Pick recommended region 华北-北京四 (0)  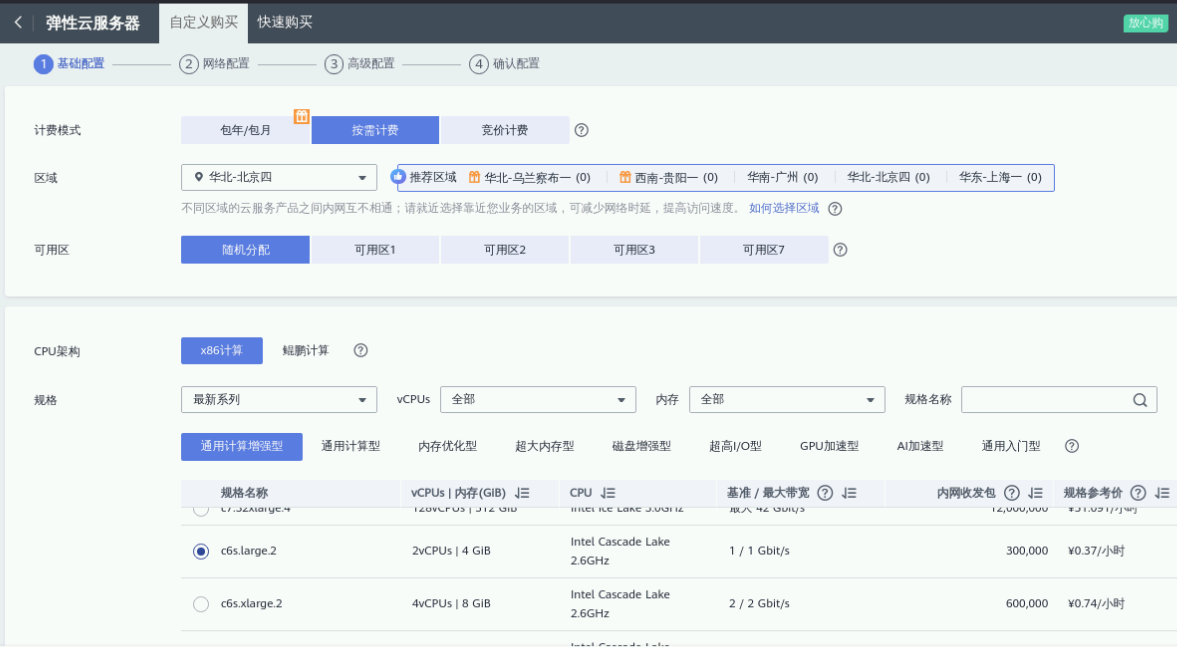(888, 178)
